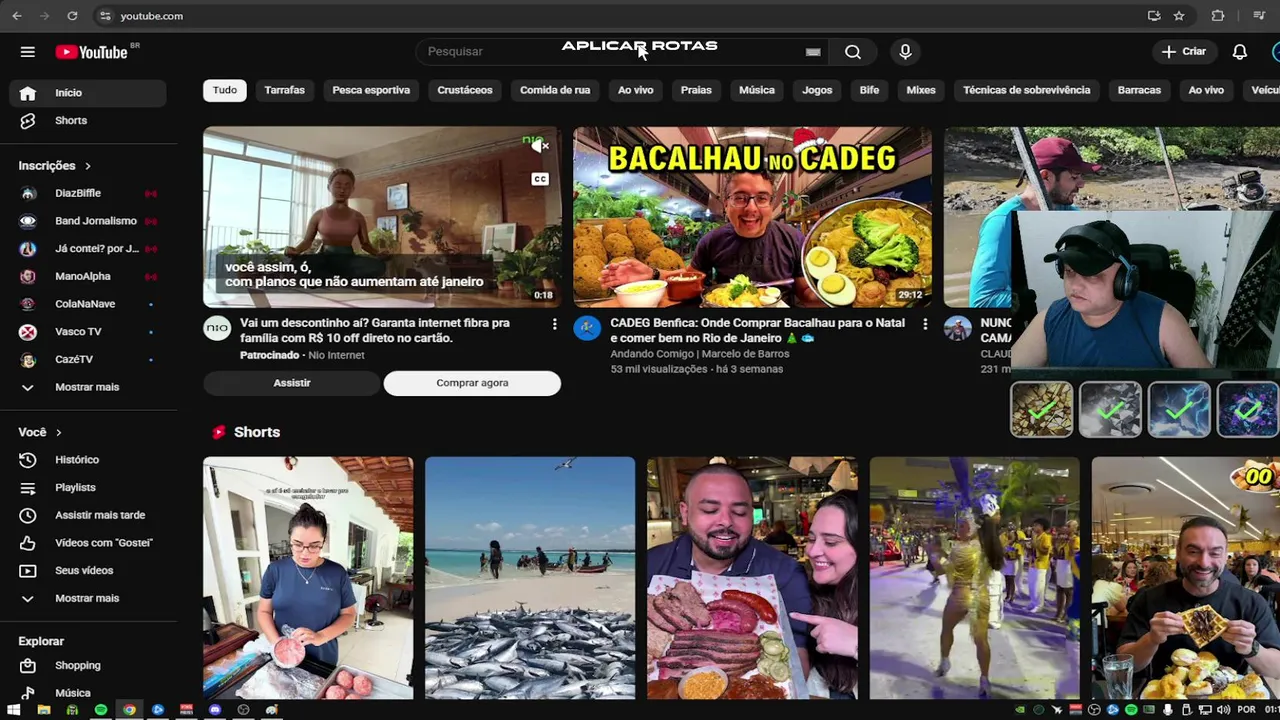Go to Início in the sidebar
Viewport: 1280px width, 720px height.
coord(88,93)
